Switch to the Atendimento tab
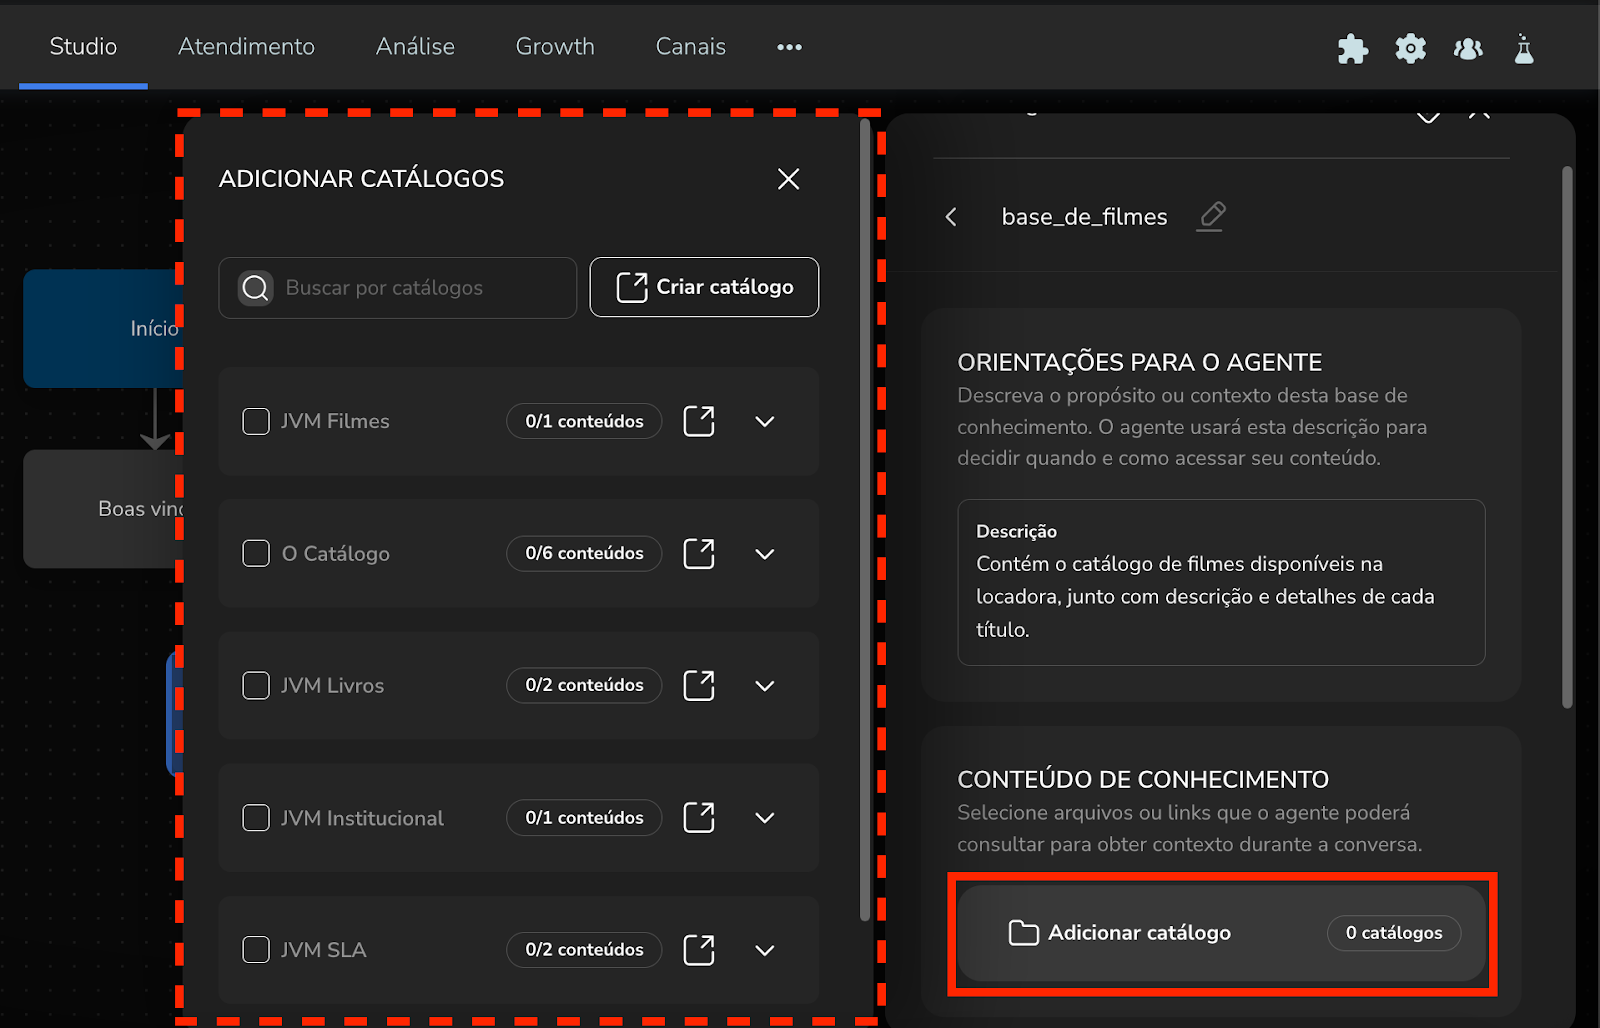This screenshot has width=1600, height=1028. click(246, 47)
